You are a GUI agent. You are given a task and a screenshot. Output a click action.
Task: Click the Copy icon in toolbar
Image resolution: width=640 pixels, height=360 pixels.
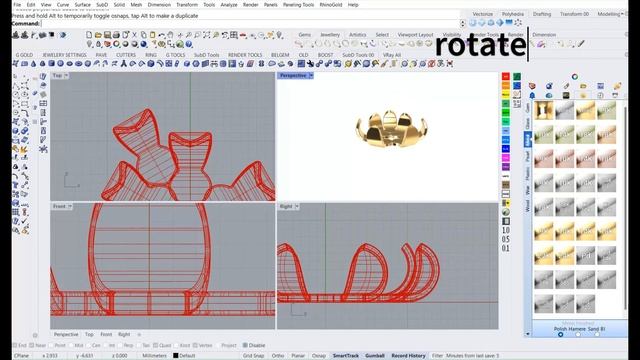point(143,35)
